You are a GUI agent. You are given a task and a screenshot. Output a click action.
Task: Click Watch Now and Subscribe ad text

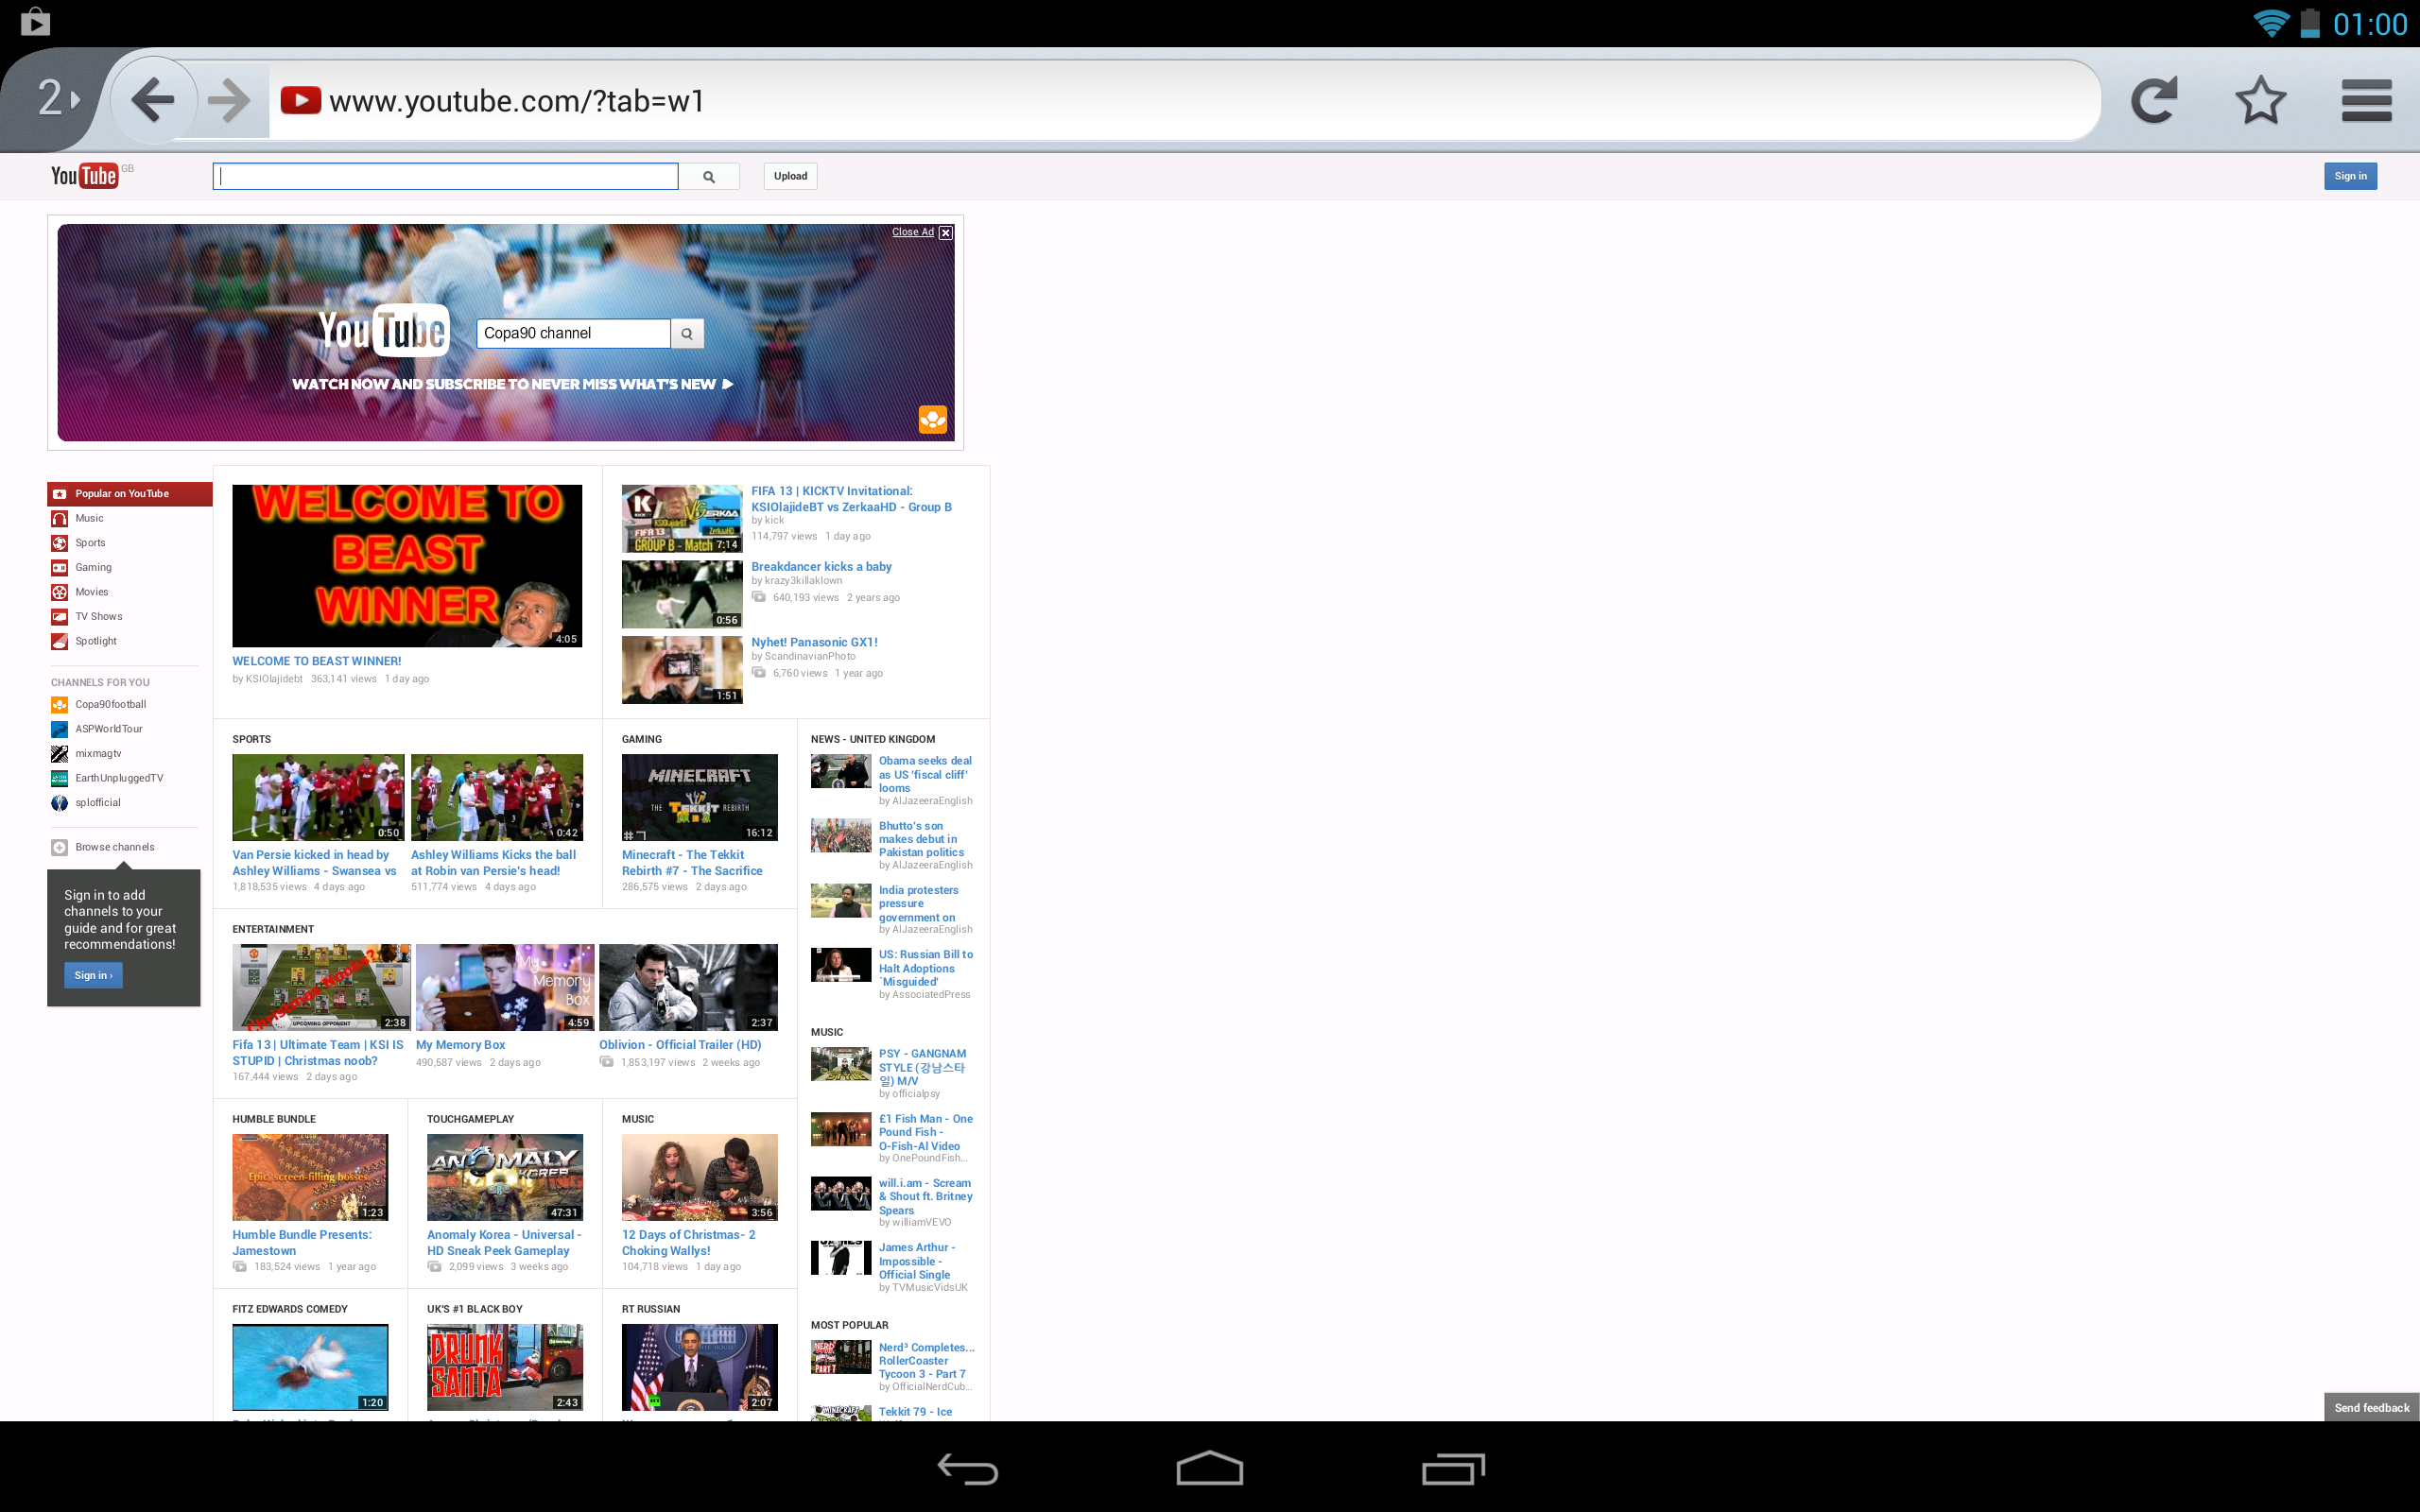512,384
